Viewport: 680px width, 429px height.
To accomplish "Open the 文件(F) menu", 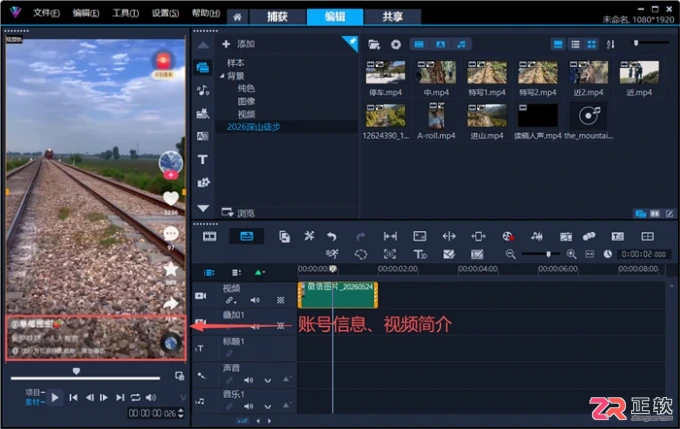I will (46, 13).
